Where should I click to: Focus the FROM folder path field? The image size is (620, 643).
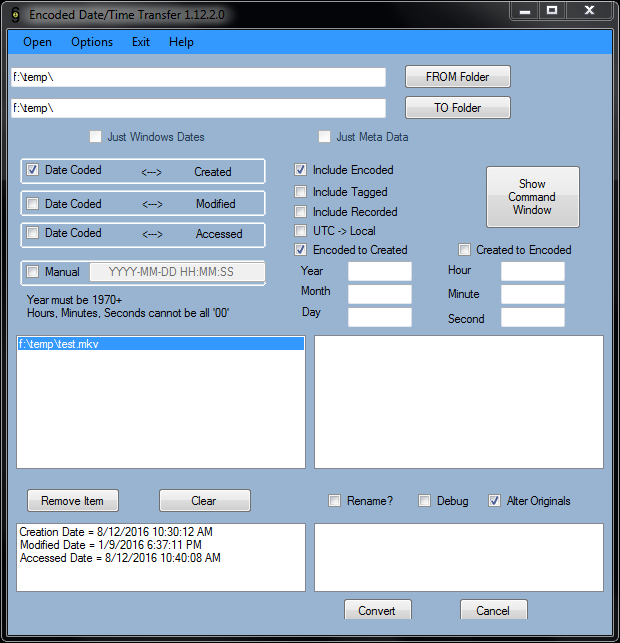[198, 77]
